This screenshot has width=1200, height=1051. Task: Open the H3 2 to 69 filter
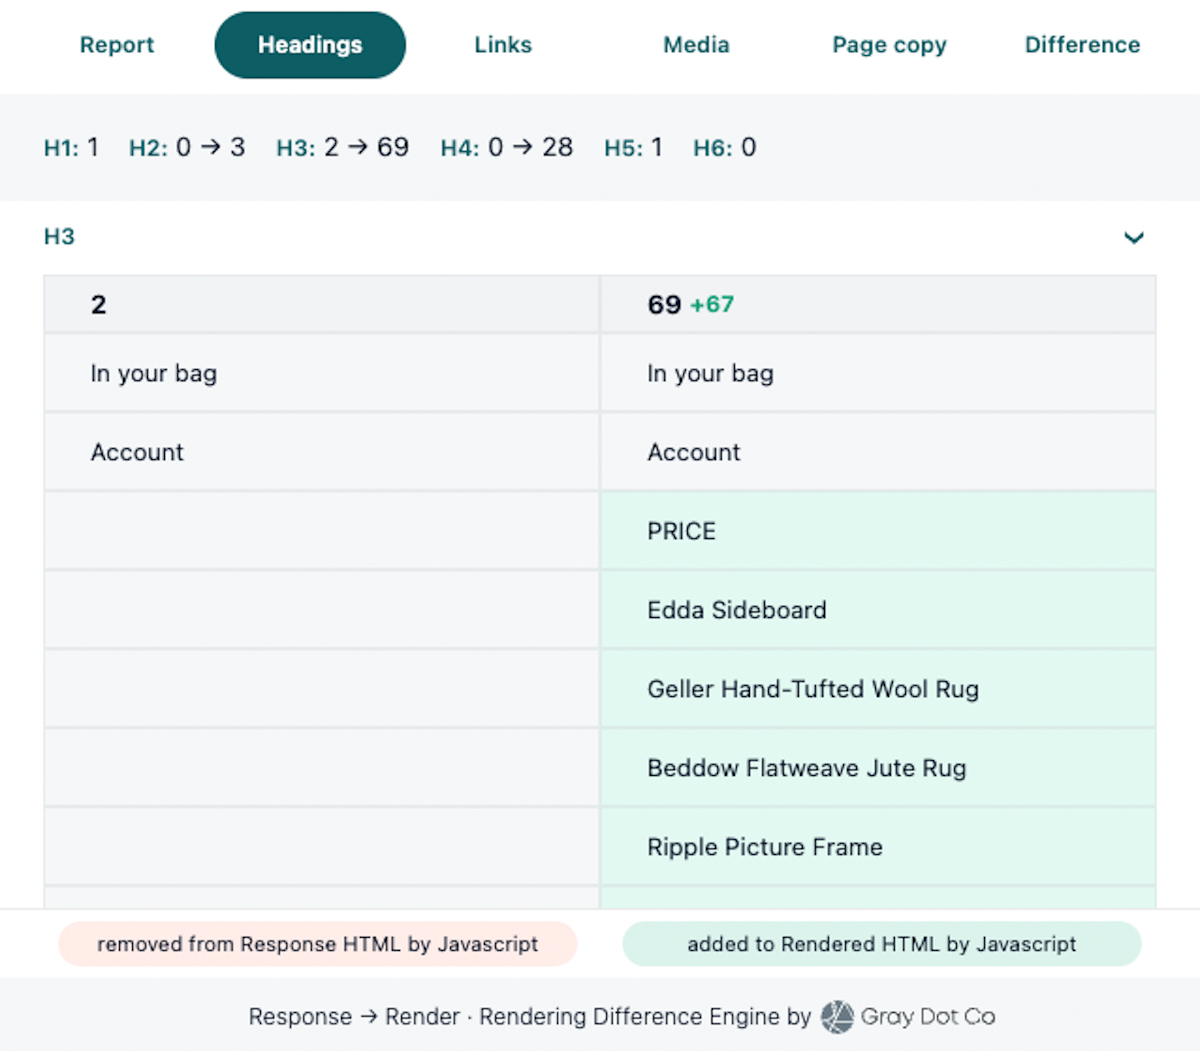point(343,147)
